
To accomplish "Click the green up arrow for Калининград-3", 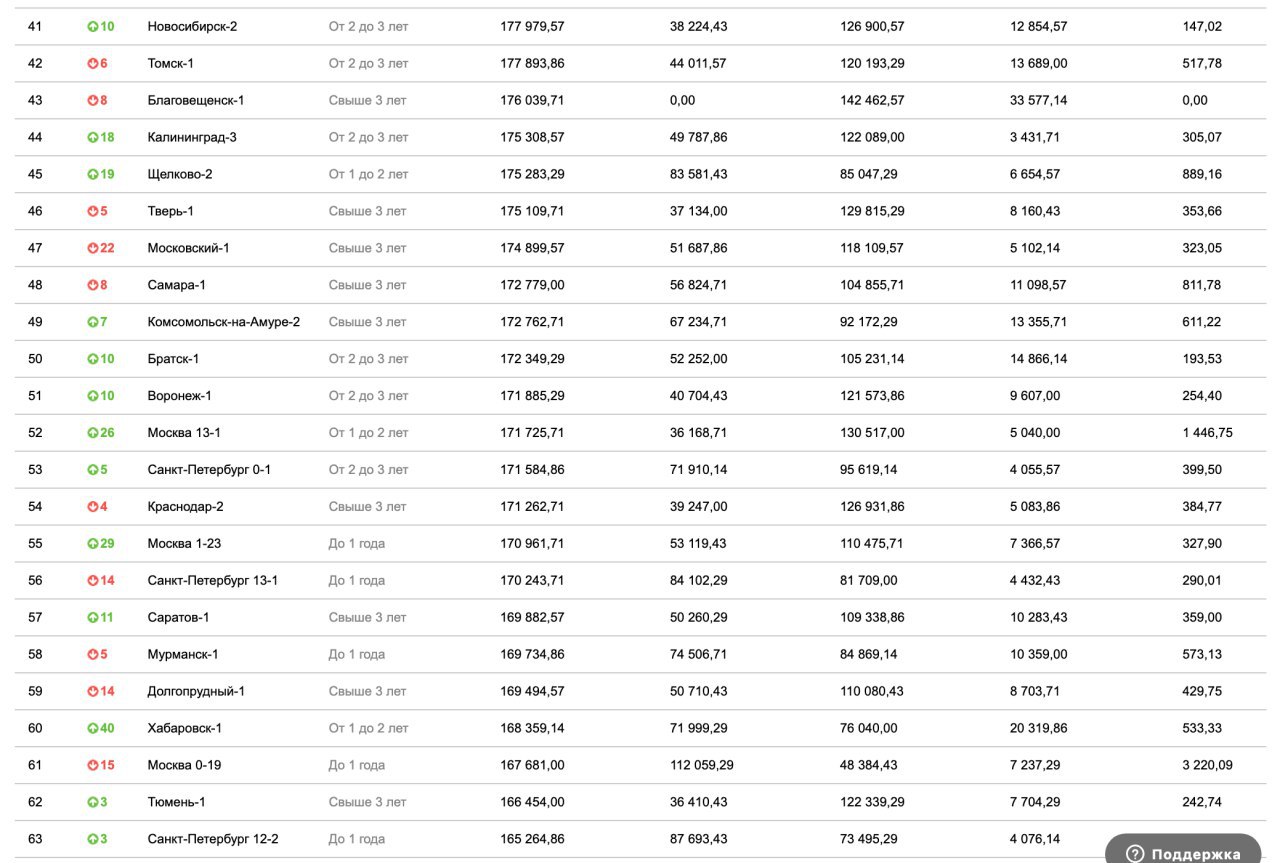I will tap(93, 138).
